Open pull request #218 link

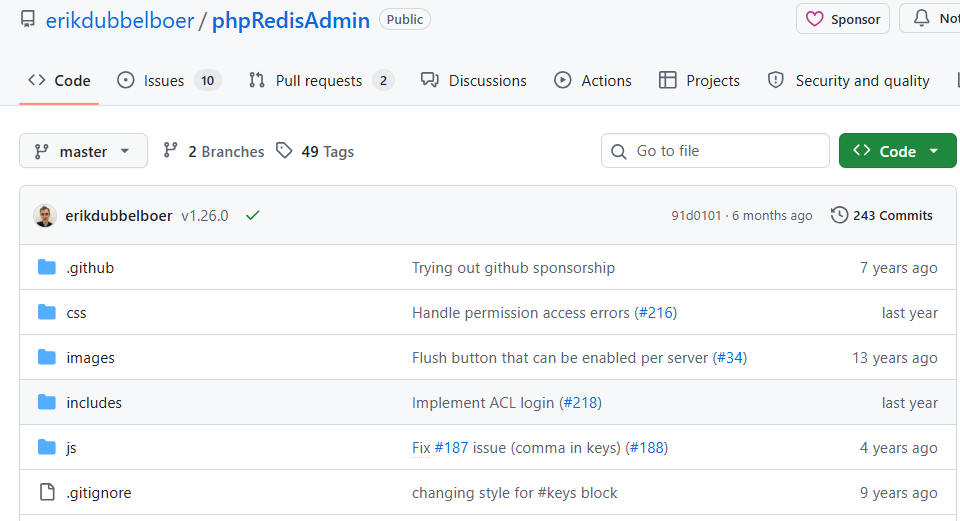[x=580, y=403]
